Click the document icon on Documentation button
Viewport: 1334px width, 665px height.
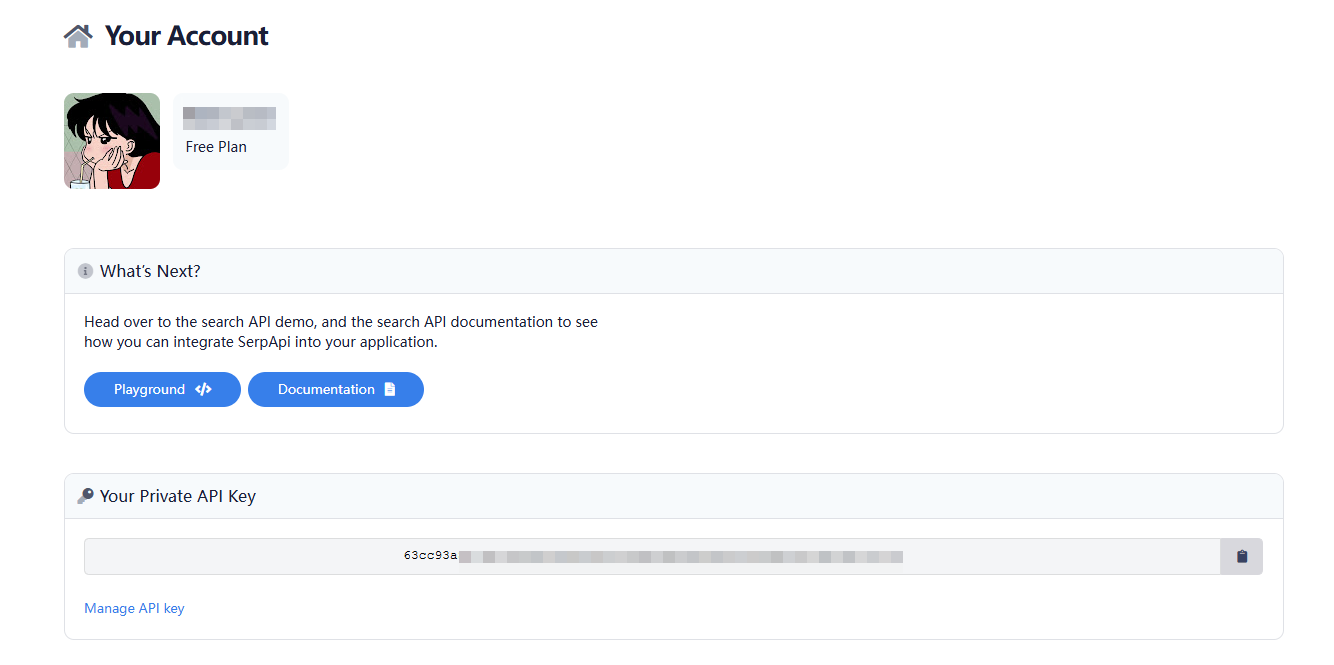coord(390,390)
